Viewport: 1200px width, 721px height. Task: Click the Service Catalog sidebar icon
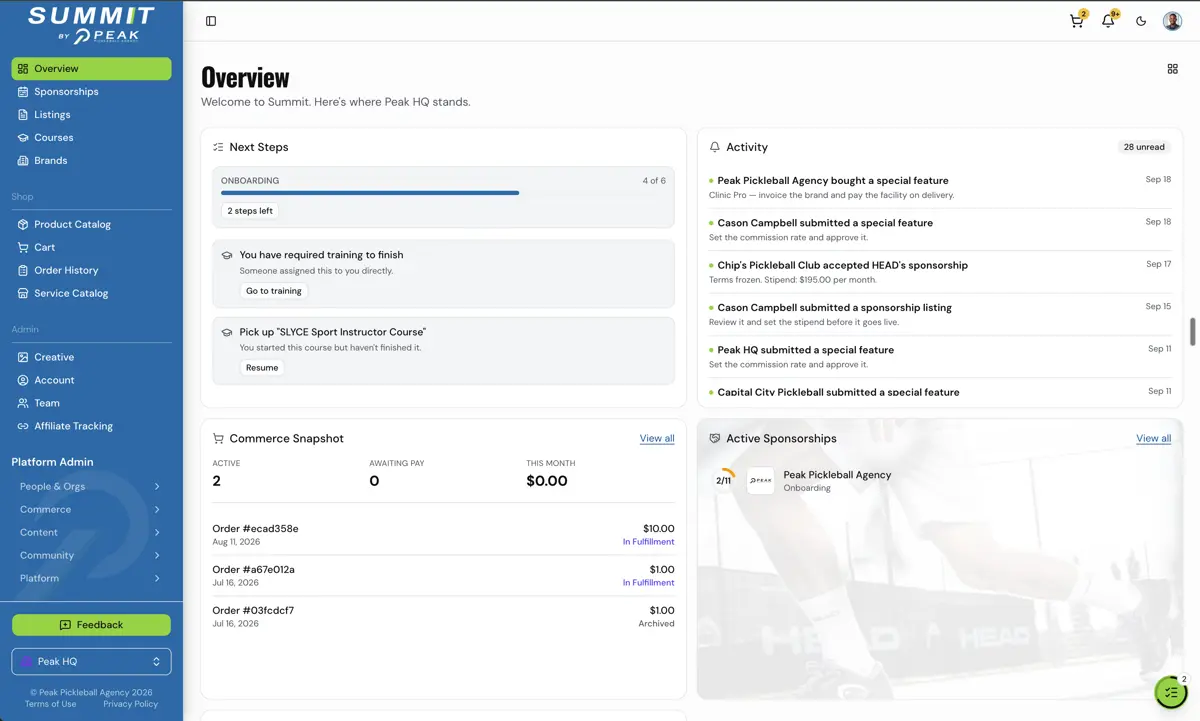pyautogui.click(x=24, y=294)
